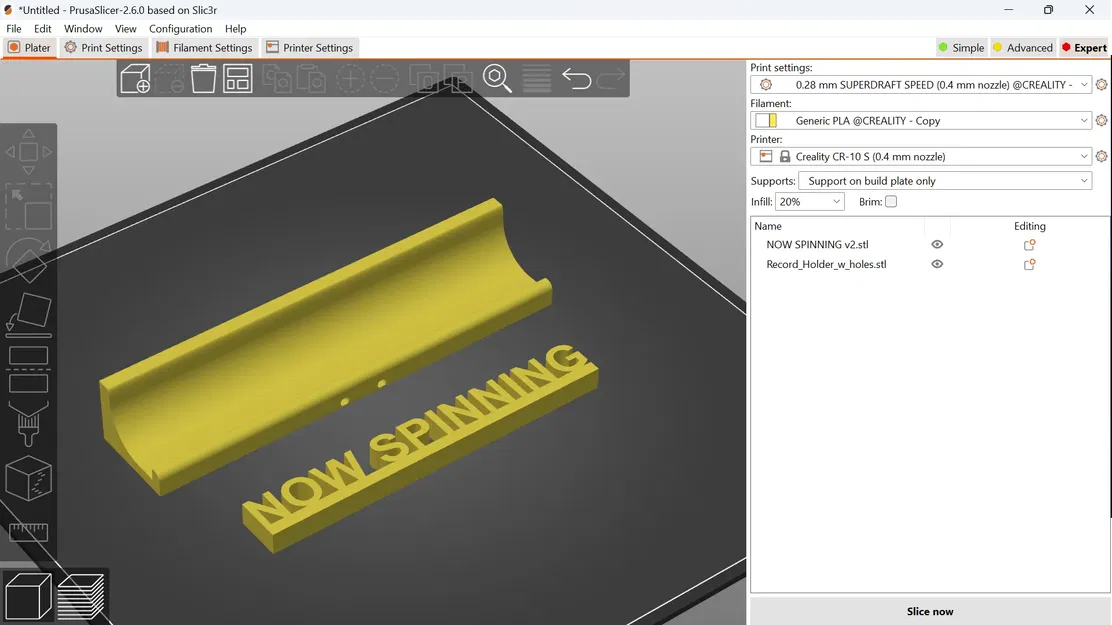1112x625 pixels.
Task: Hide Record_Holder_w_holes.stl with eye icon
Action: point(937,265)
